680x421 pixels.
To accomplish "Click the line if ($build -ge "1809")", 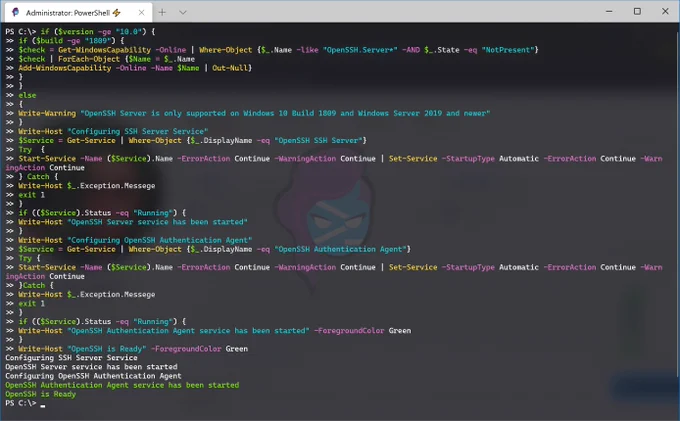I will point(65,41).
